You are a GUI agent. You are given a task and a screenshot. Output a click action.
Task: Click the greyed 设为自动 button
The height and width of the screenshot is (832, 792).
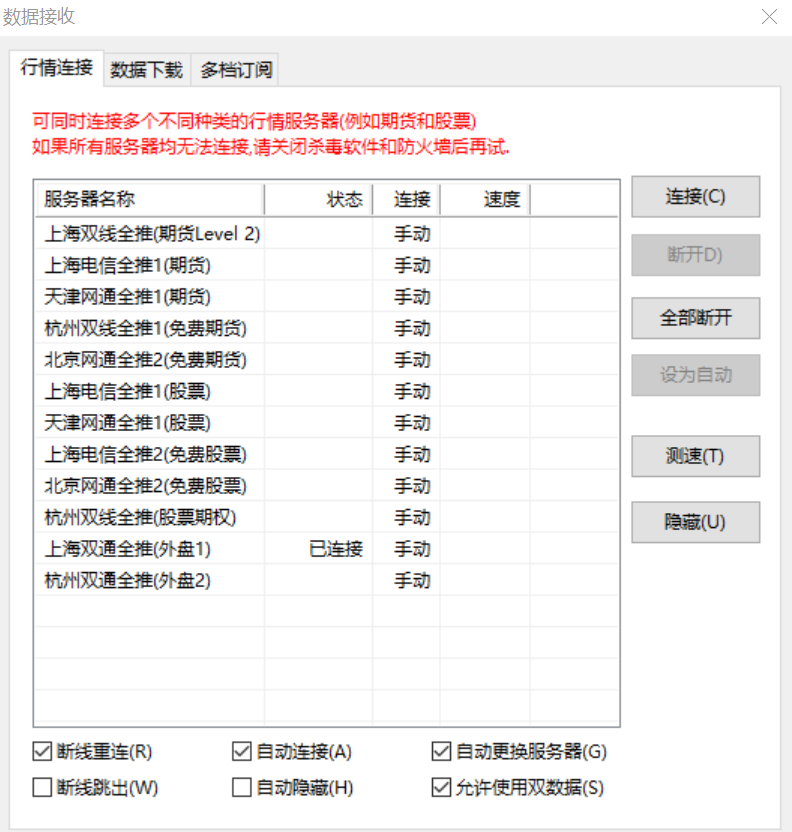pyautogui.click(x=695, y=375)
